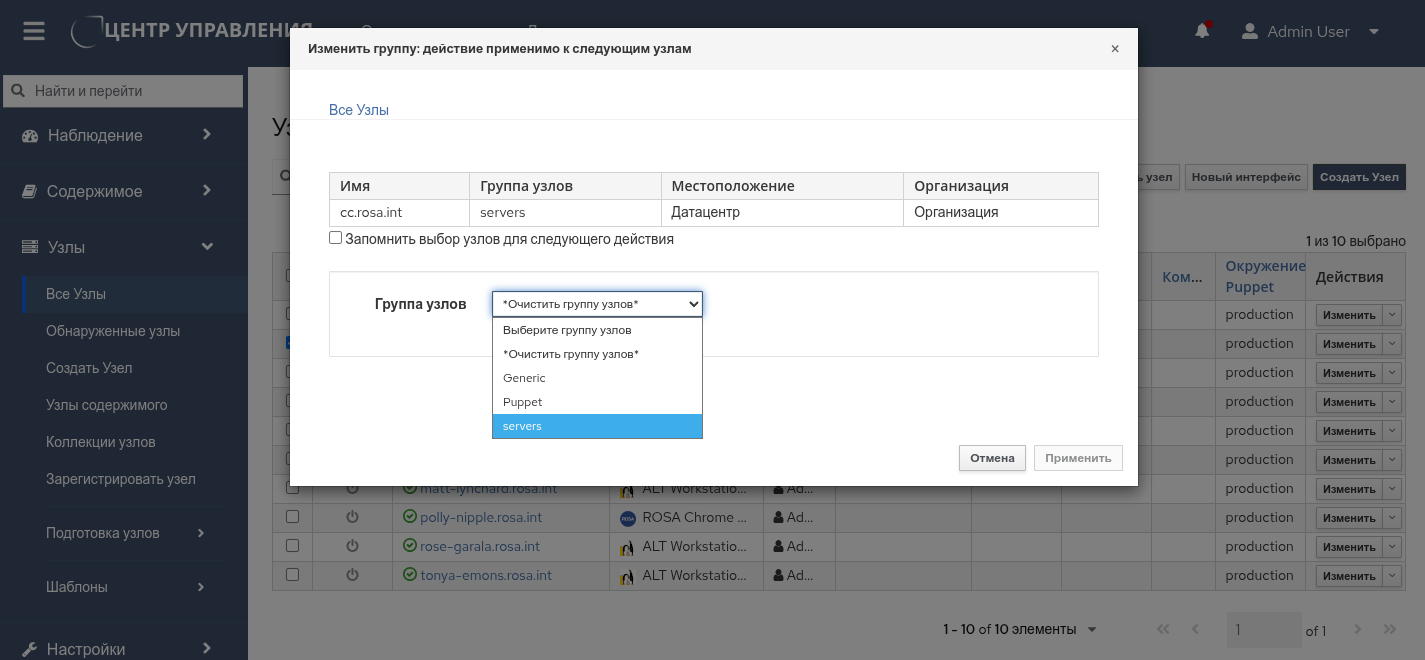Enable 'Запомнить выбор узлов' checkbox
Screen dimensions: 1425x660
click(x=336, y=238)
